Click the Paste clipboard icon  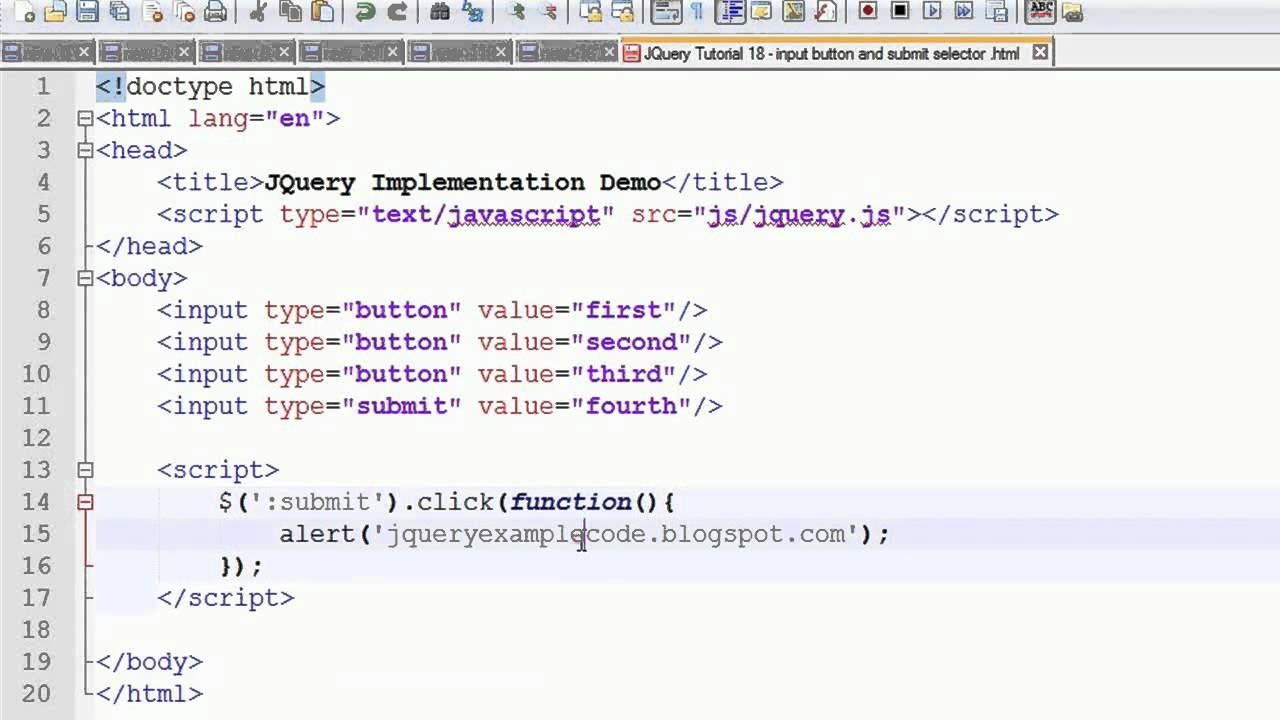click(322, 11)
